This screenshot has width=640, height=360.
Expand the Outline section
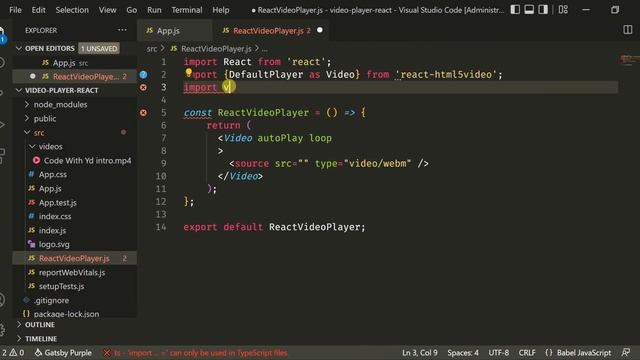click(x=40, y=325)
